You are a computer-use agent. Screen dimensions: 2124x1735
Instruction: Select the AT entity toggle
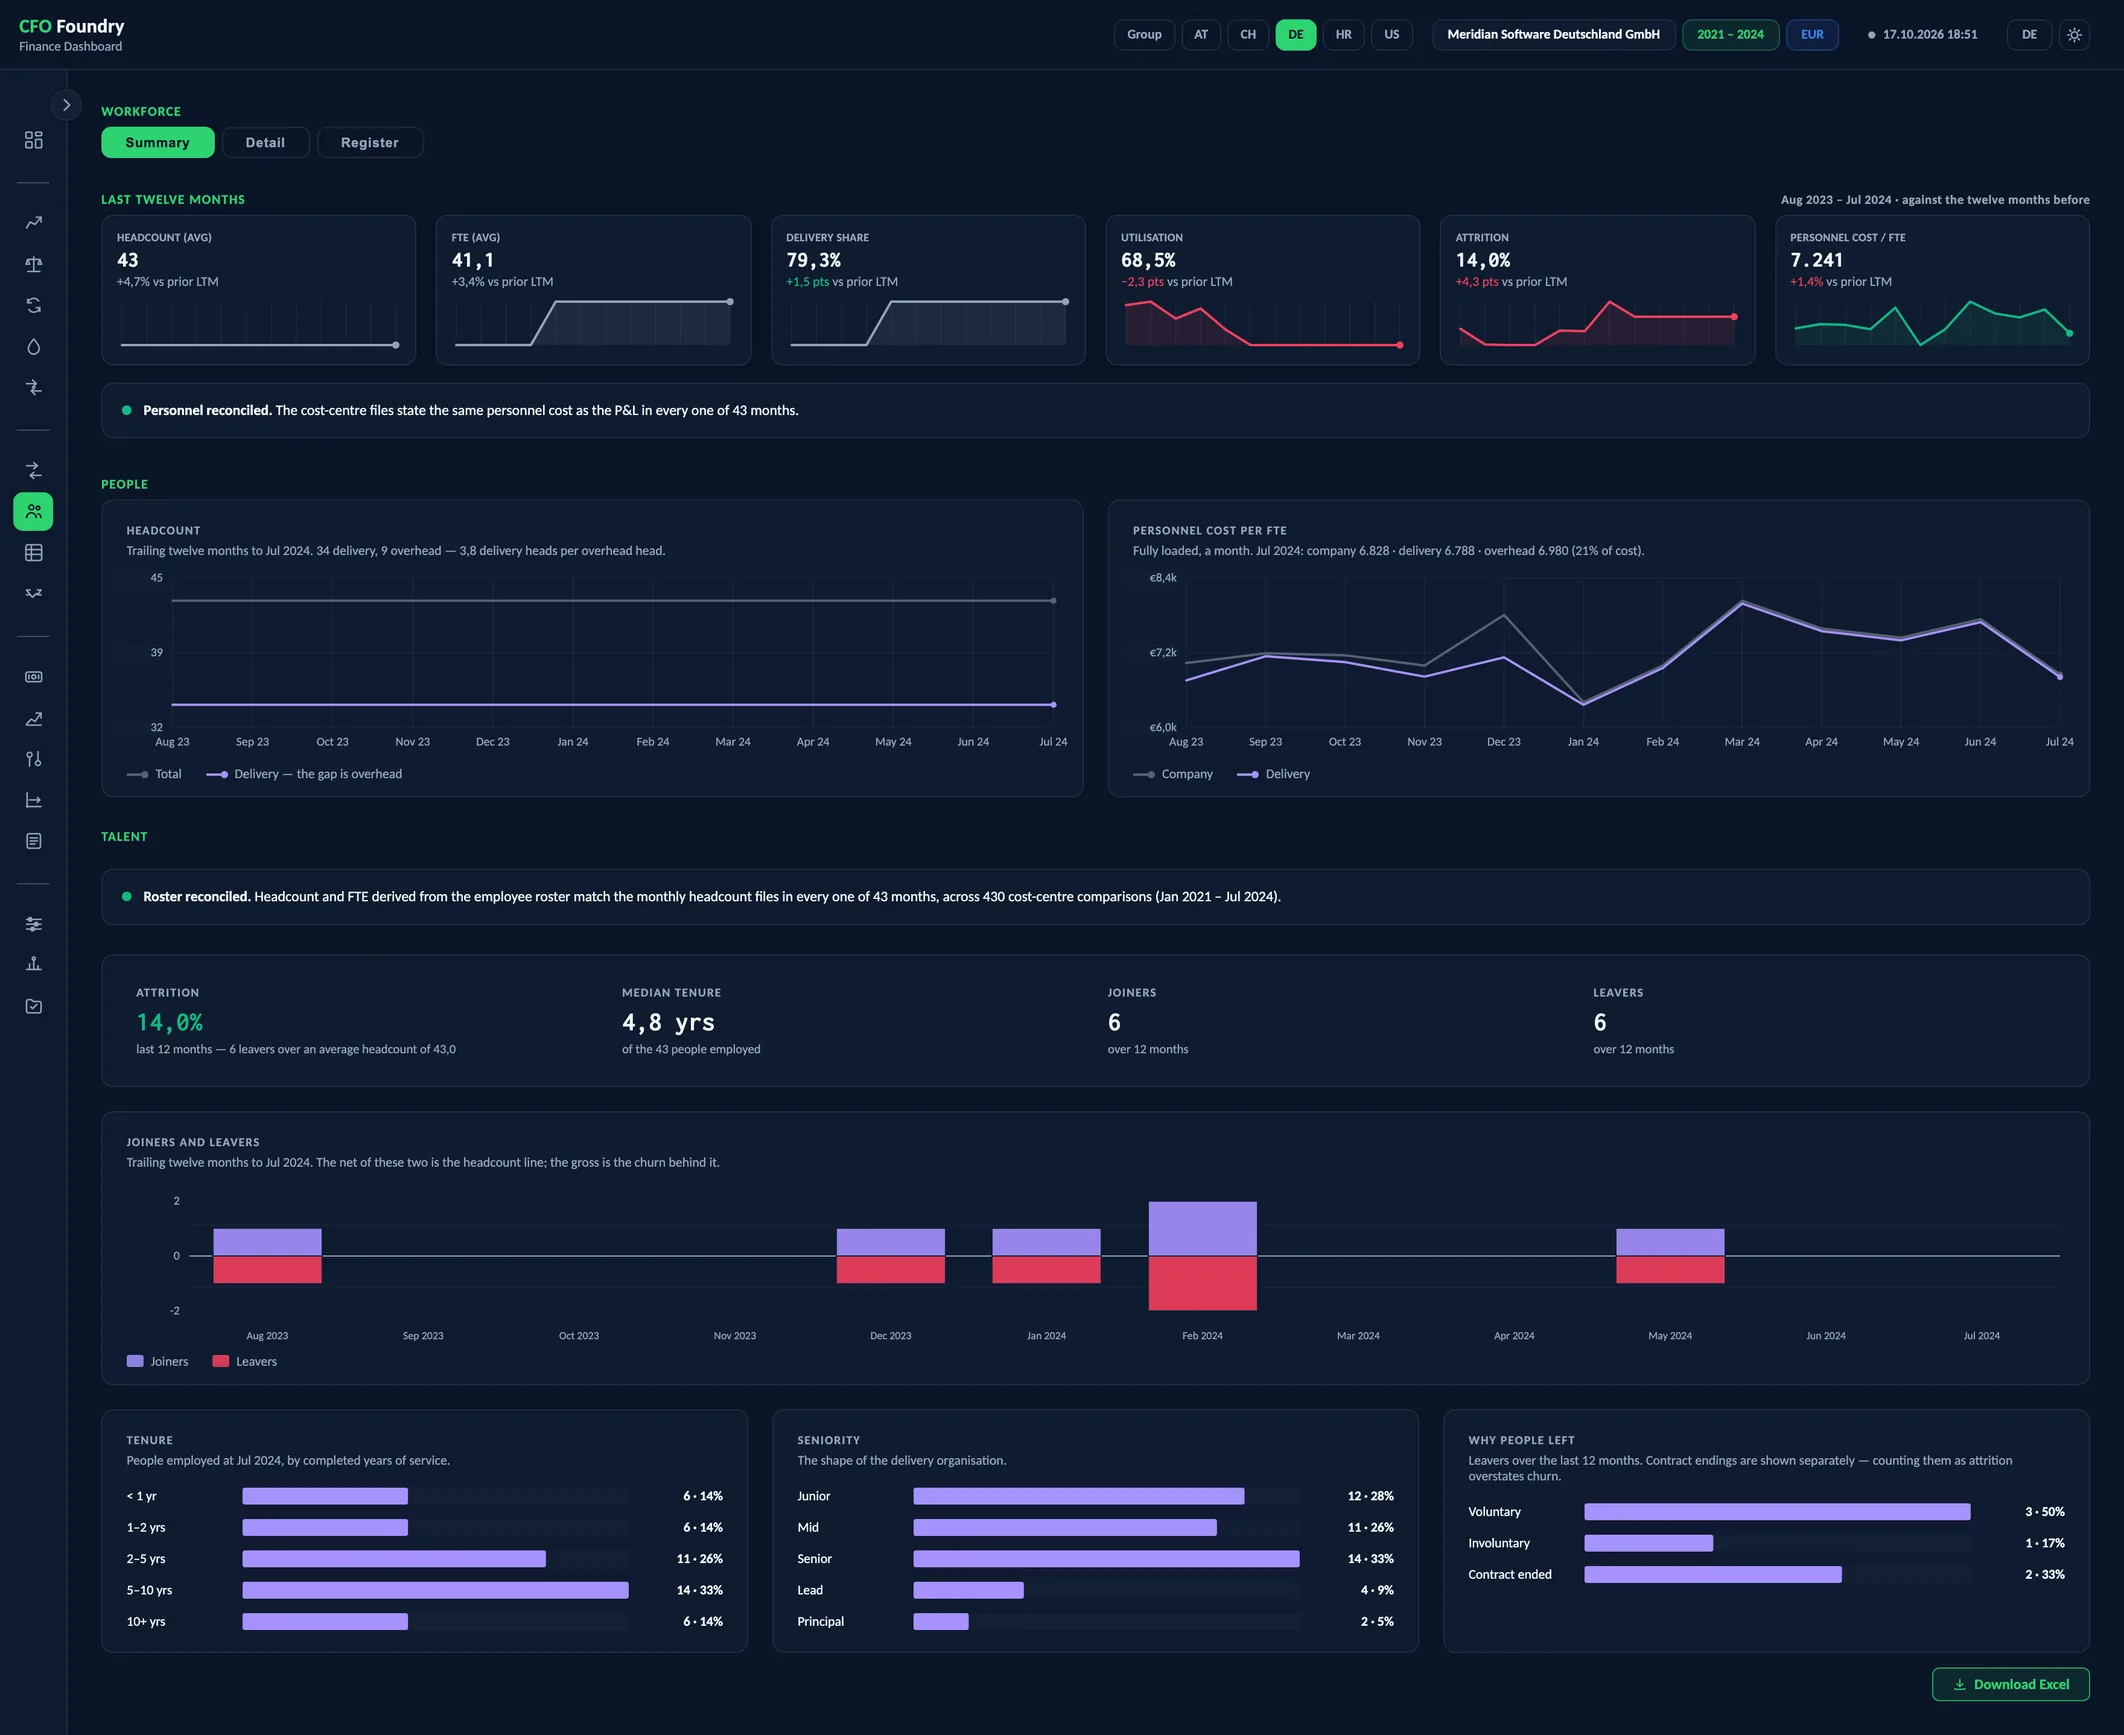1201,35
